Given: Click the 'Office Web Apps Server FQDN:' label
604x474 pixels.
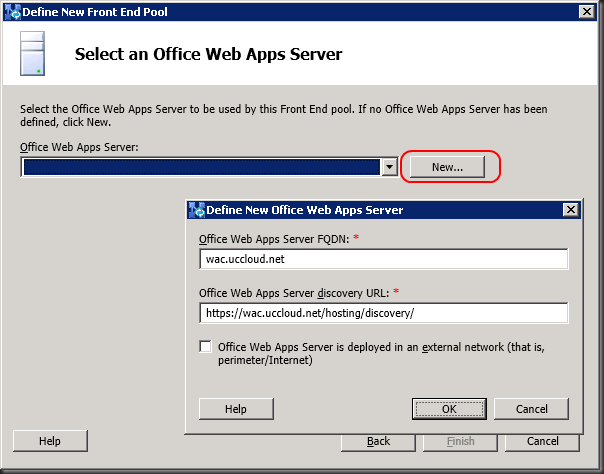Looking at the screenshot, I should [274, 239].
